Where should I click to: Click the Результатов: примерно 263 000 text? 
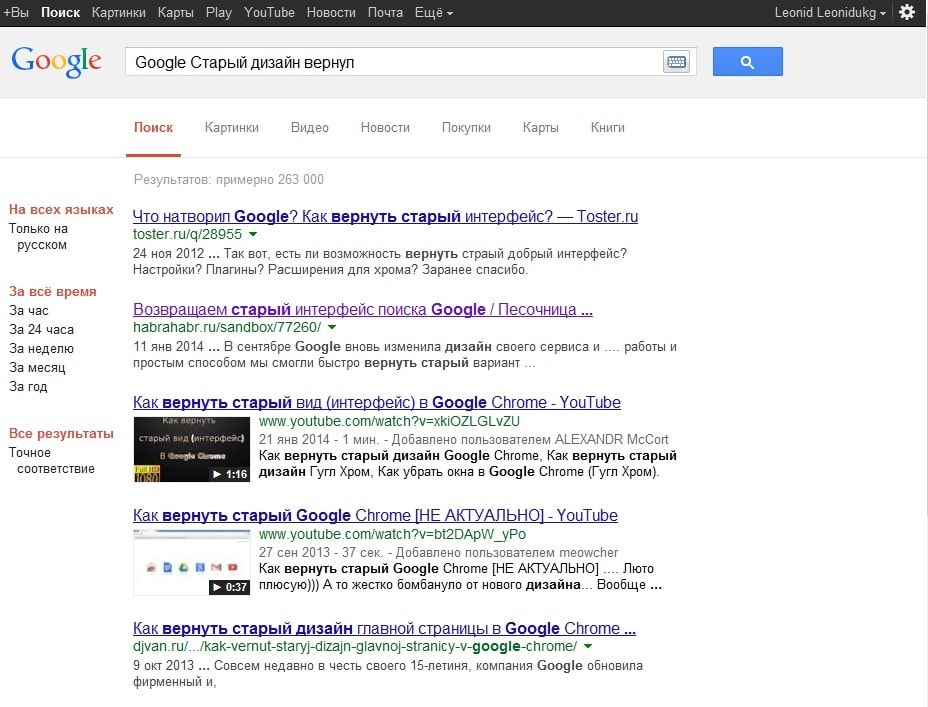pyautogui.click(x=228, y=179)
